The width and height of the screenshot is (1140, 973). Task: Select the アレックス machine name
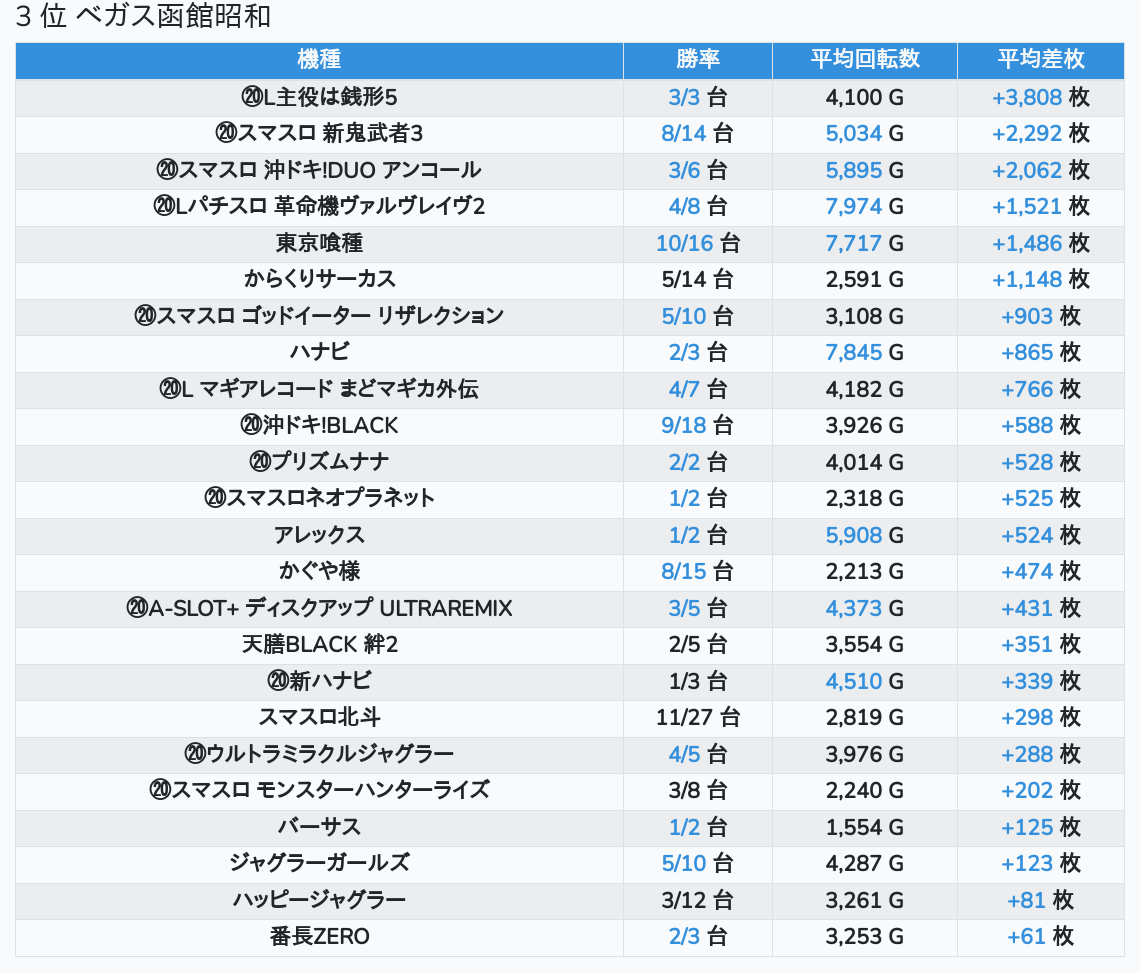319,535
